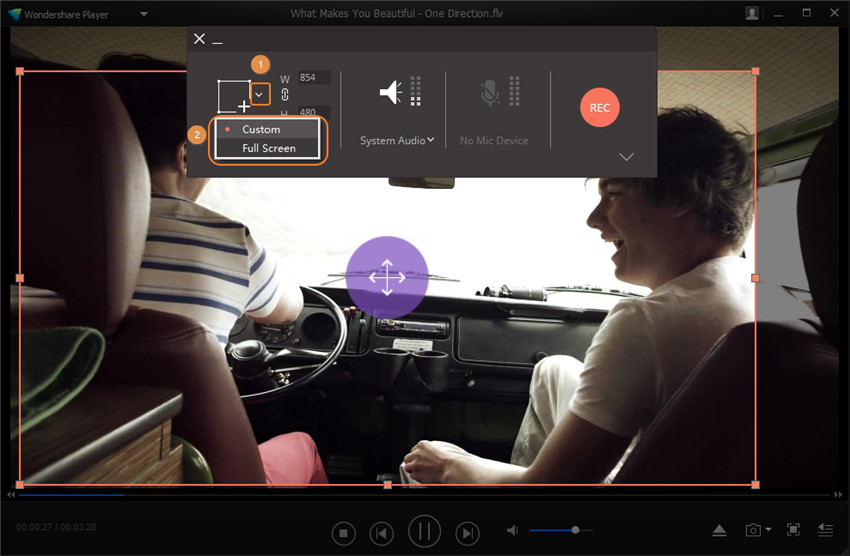Edit the height field showing 480

coord(313,112)
